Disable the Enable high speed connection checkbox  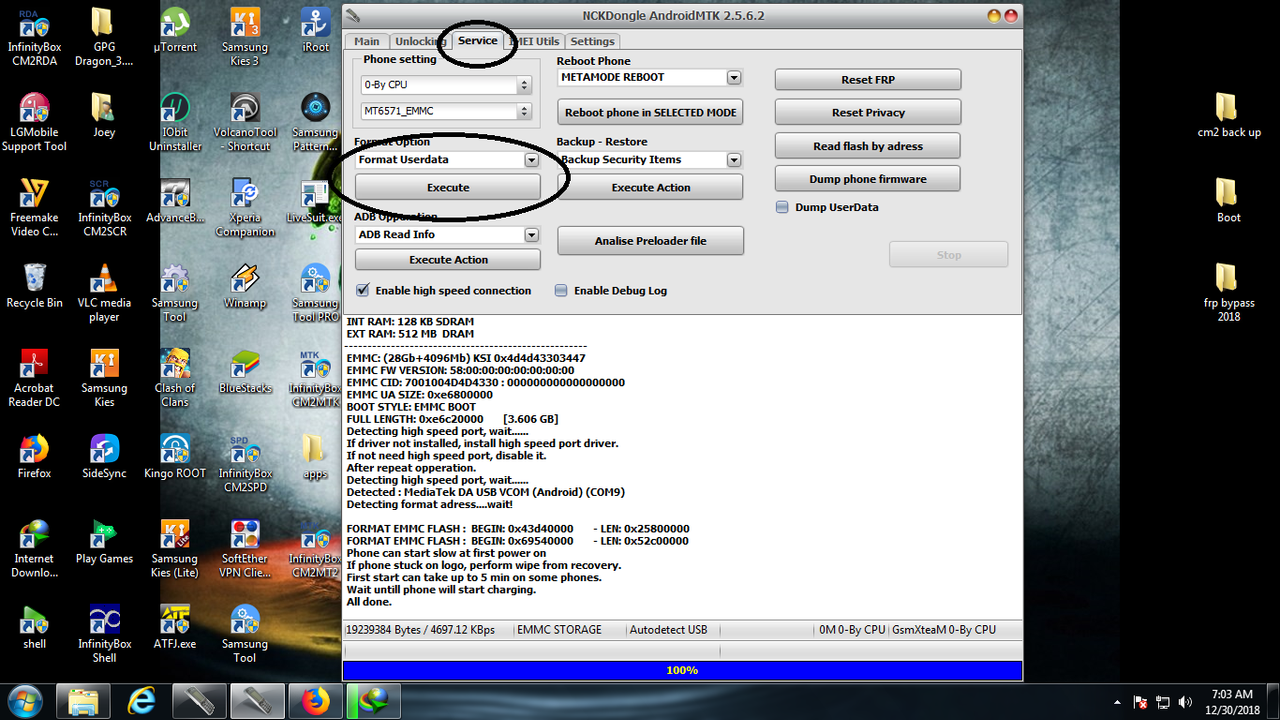coord(363,290)
